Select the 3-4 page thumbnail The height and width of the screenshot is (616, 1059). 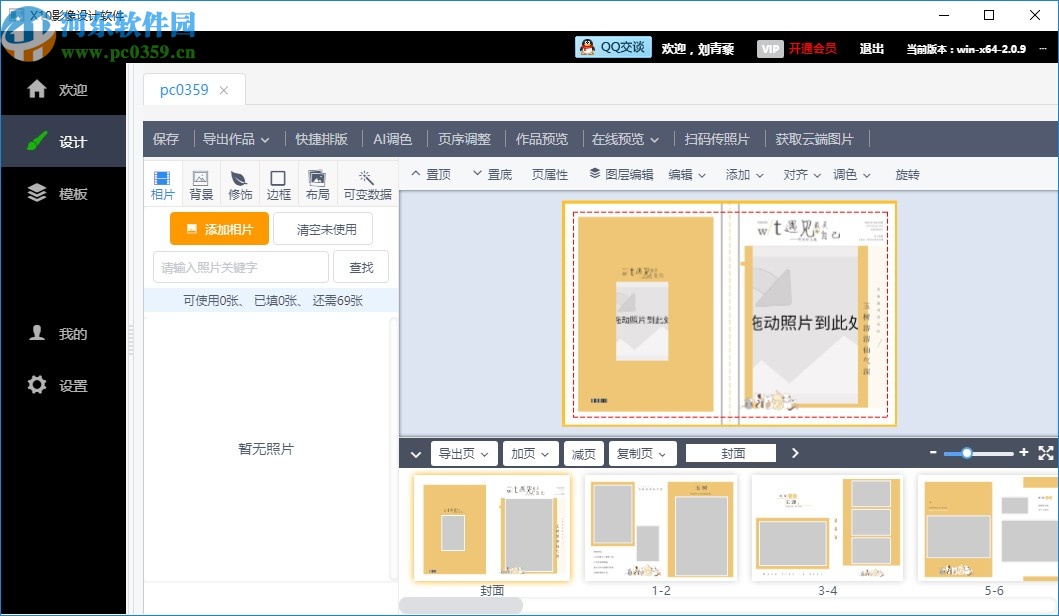click(x=827, y=527)
